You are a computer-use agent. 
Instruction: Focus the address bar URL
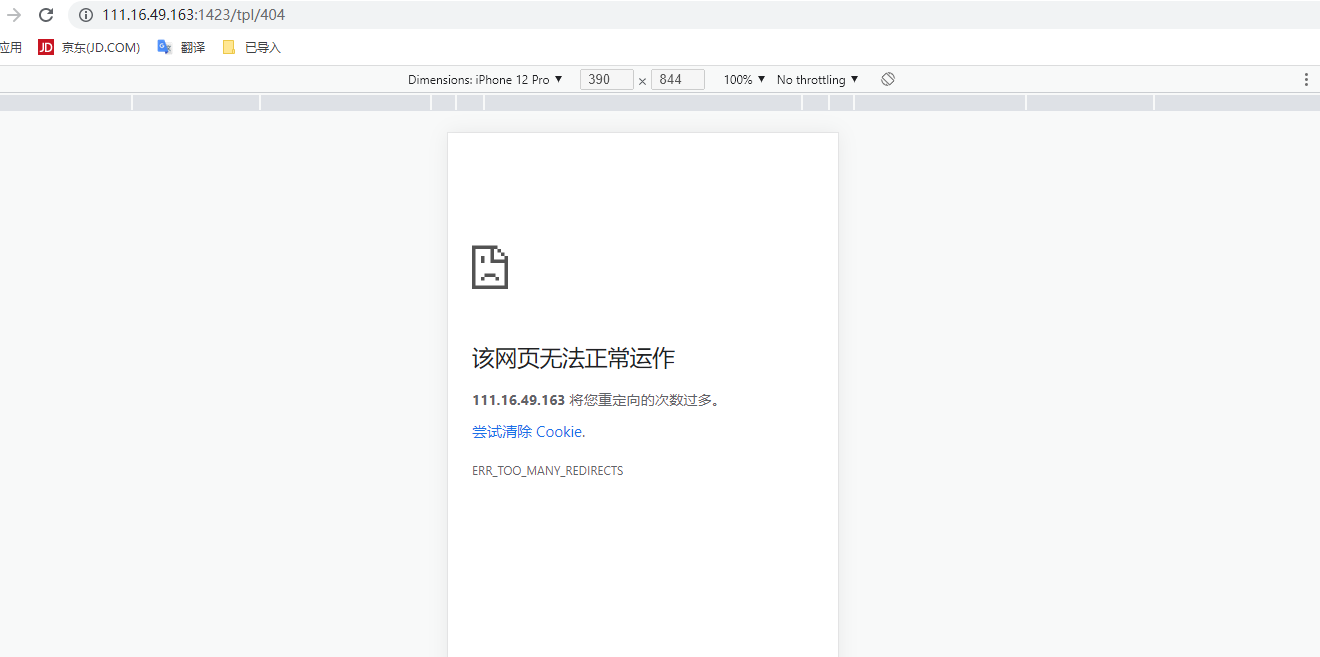pos(400,15)
